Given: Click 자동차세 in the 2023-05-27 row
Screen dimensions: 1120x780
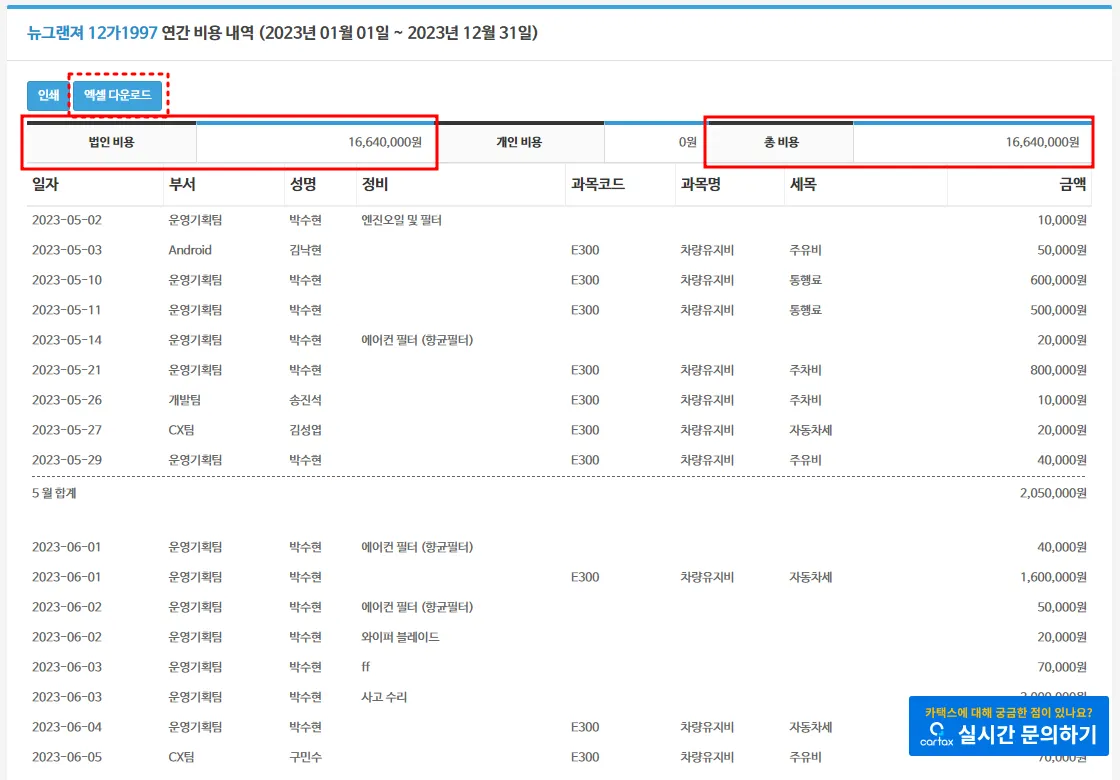Looking at the screenshot, I should pyautogui.click(x=811, y=430).
